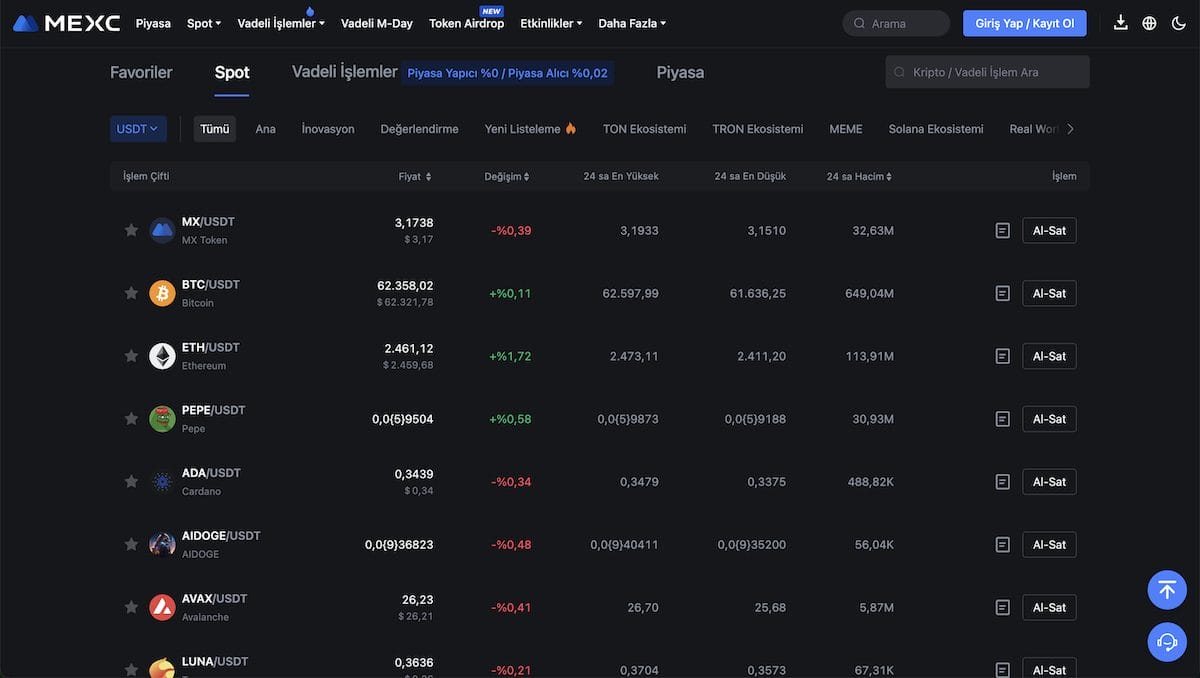
Task: Open the language selector globe icon
Action: [x=1148, y=22]
